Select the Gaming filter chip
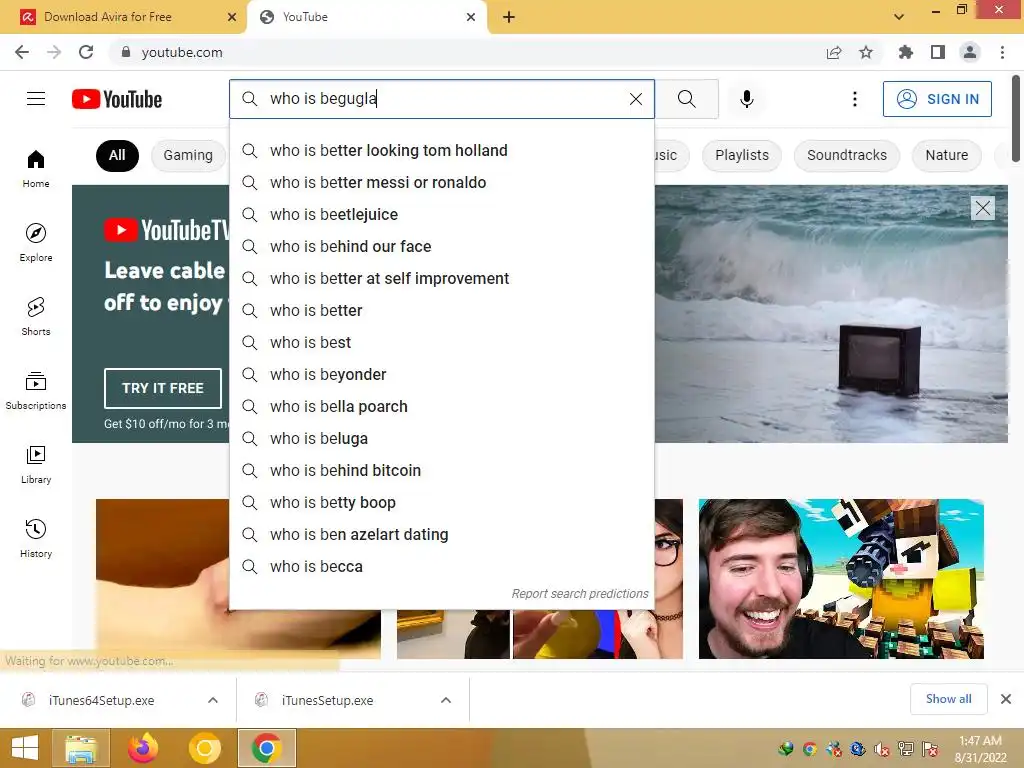 tap(188, 155)
